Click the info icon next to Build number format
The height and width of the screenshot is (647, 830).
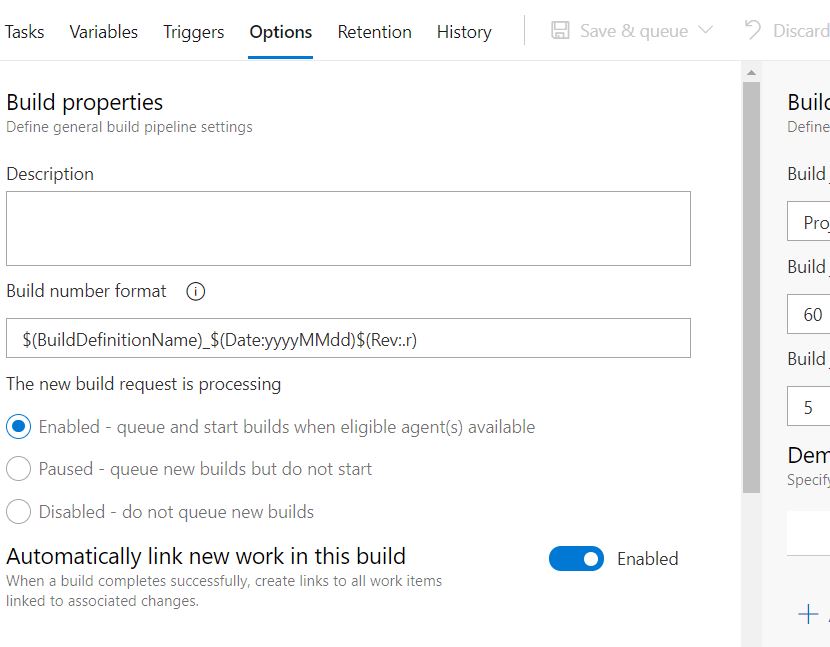pyautogui.click(x=196, y=291)
